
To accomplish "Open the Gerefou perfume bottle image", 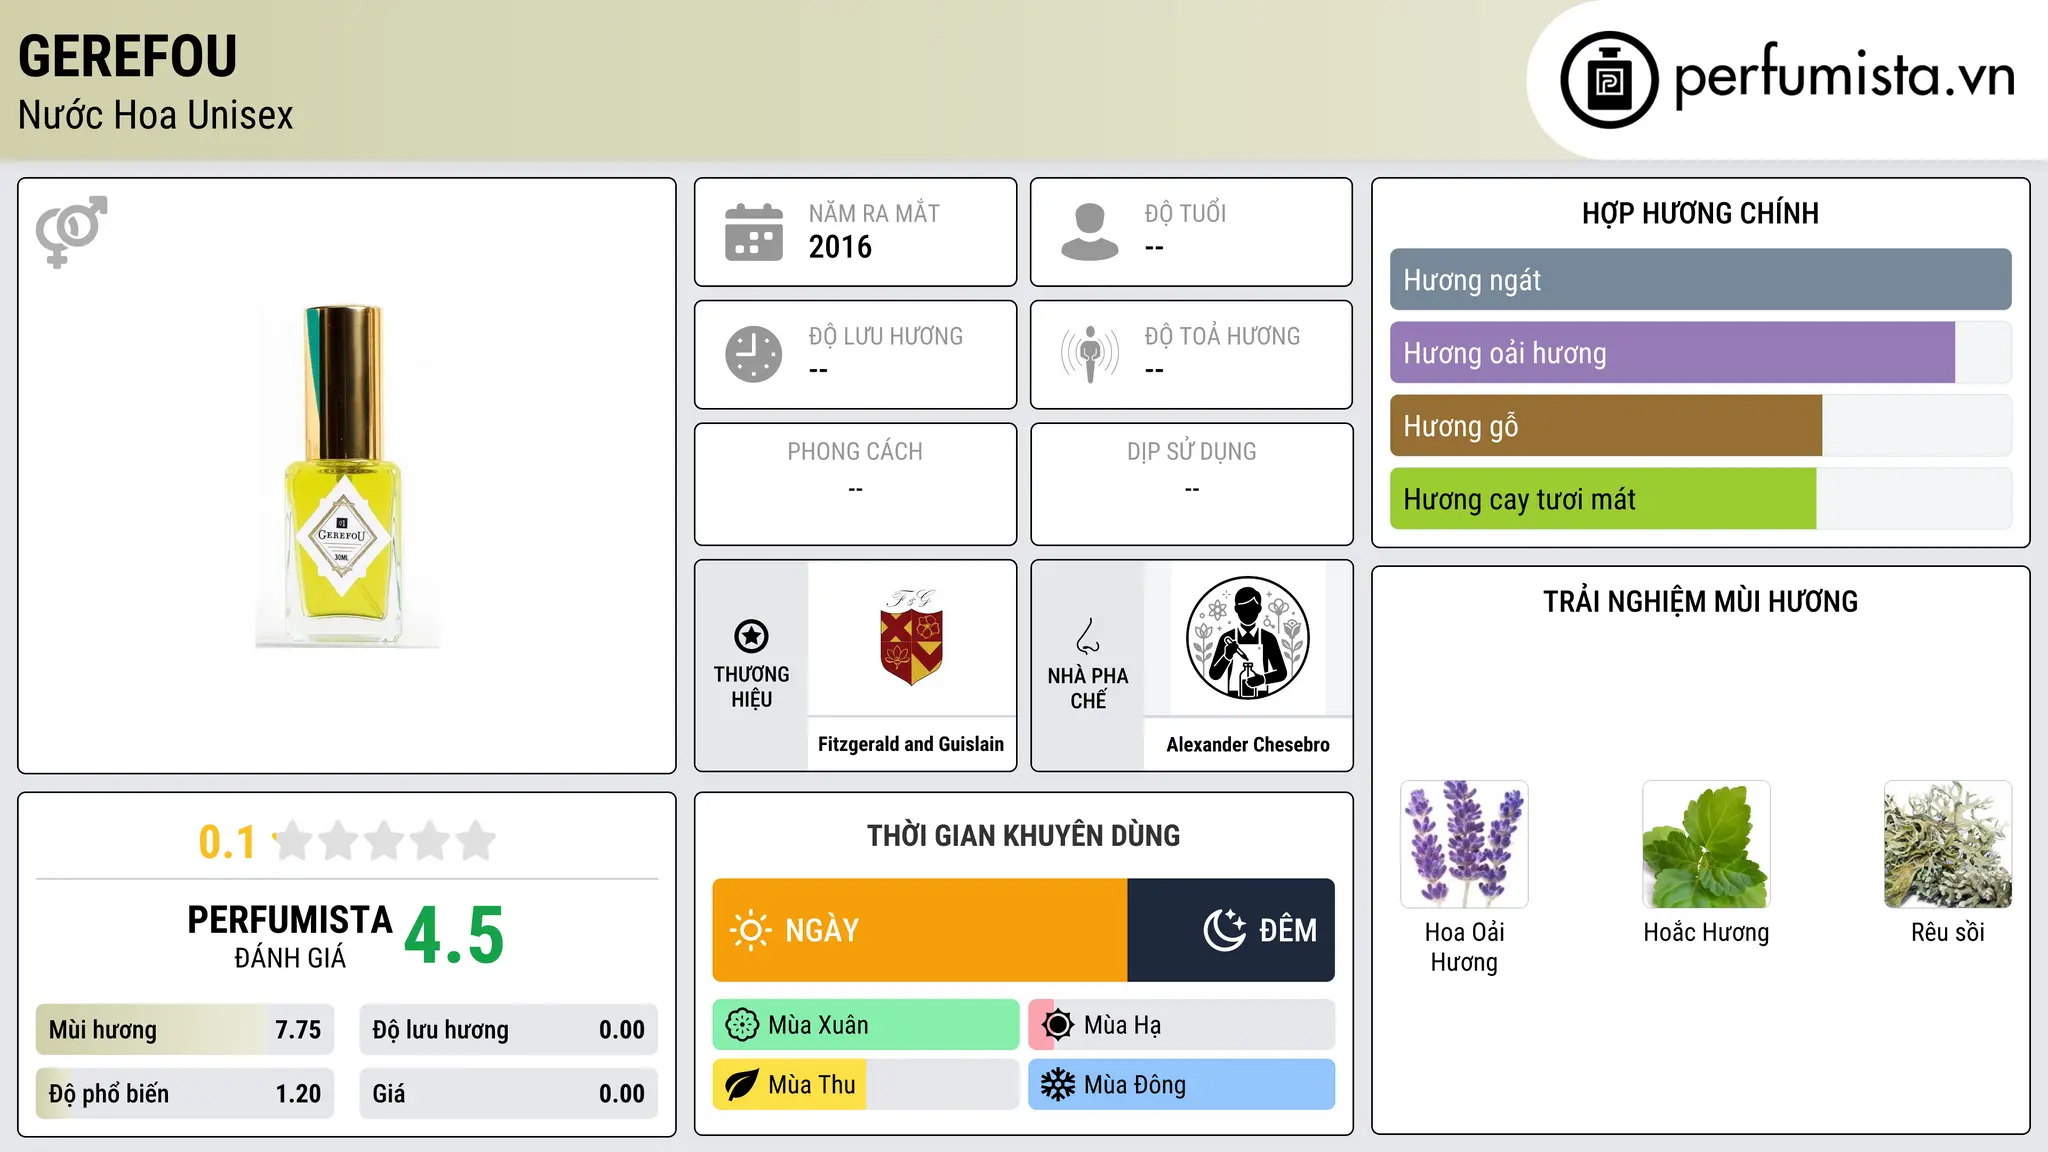I will click(x=347, y=476).
